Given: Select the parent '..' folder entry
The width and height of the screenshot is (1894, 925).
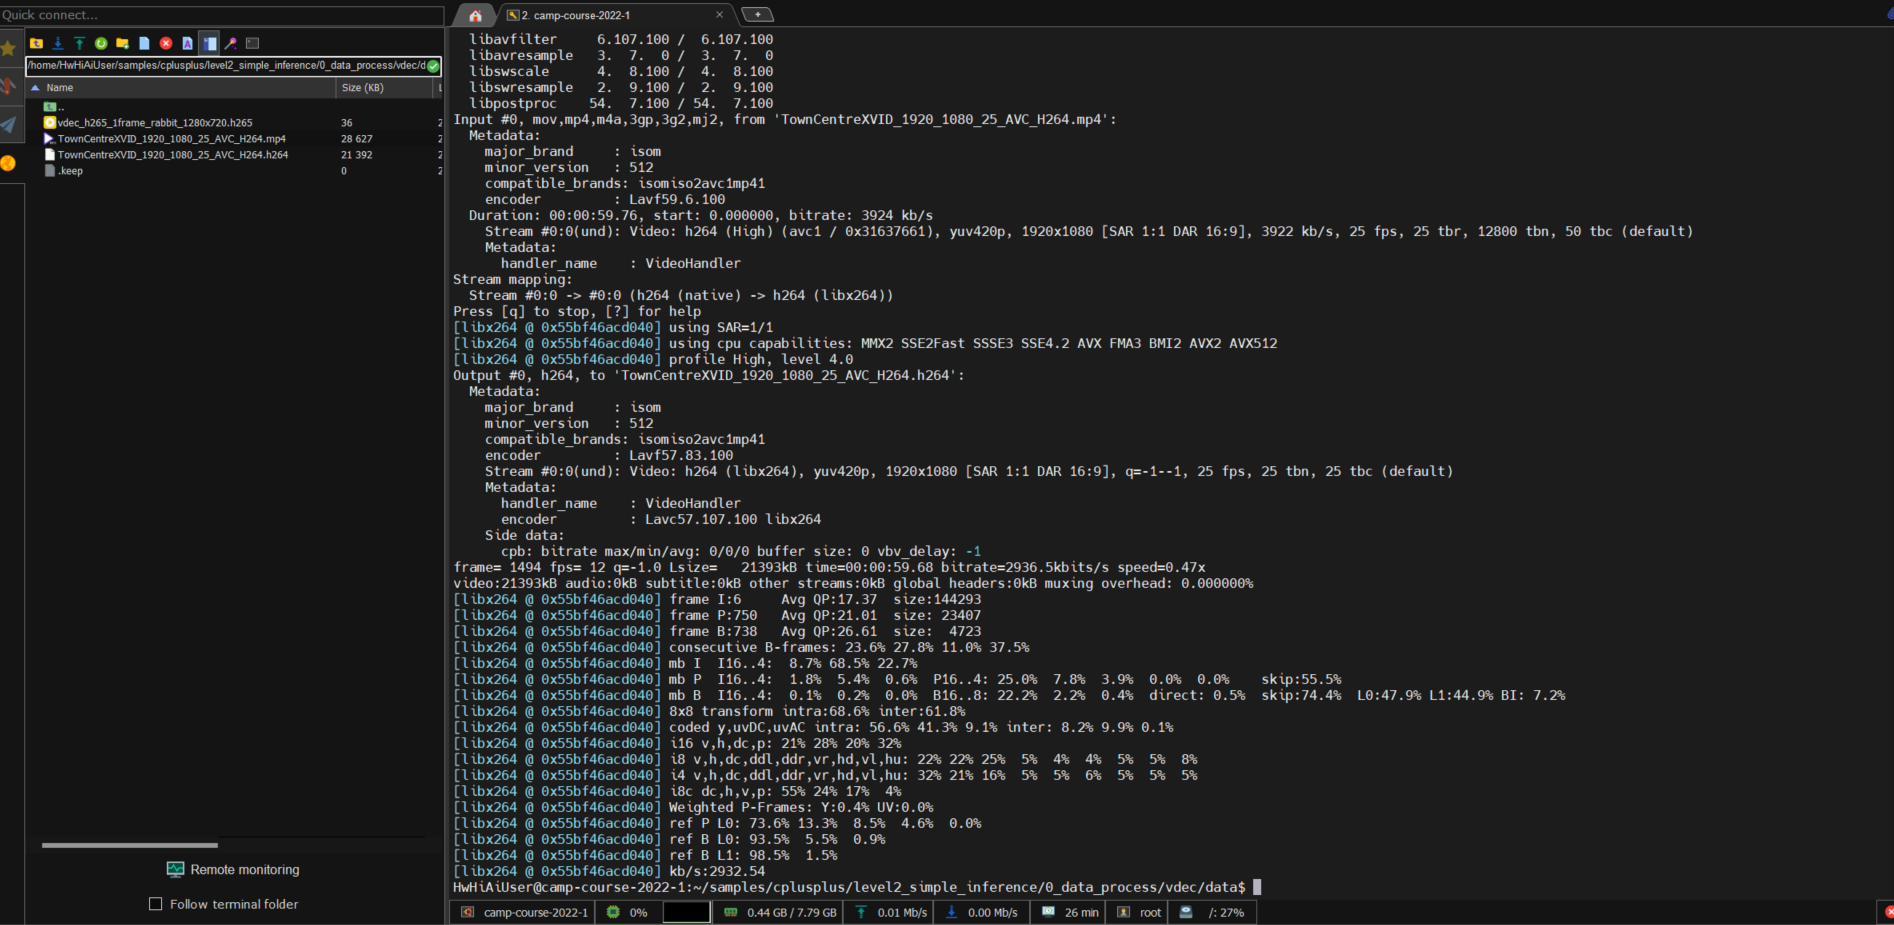Looking at the screenshot, I should click(54, 106).
